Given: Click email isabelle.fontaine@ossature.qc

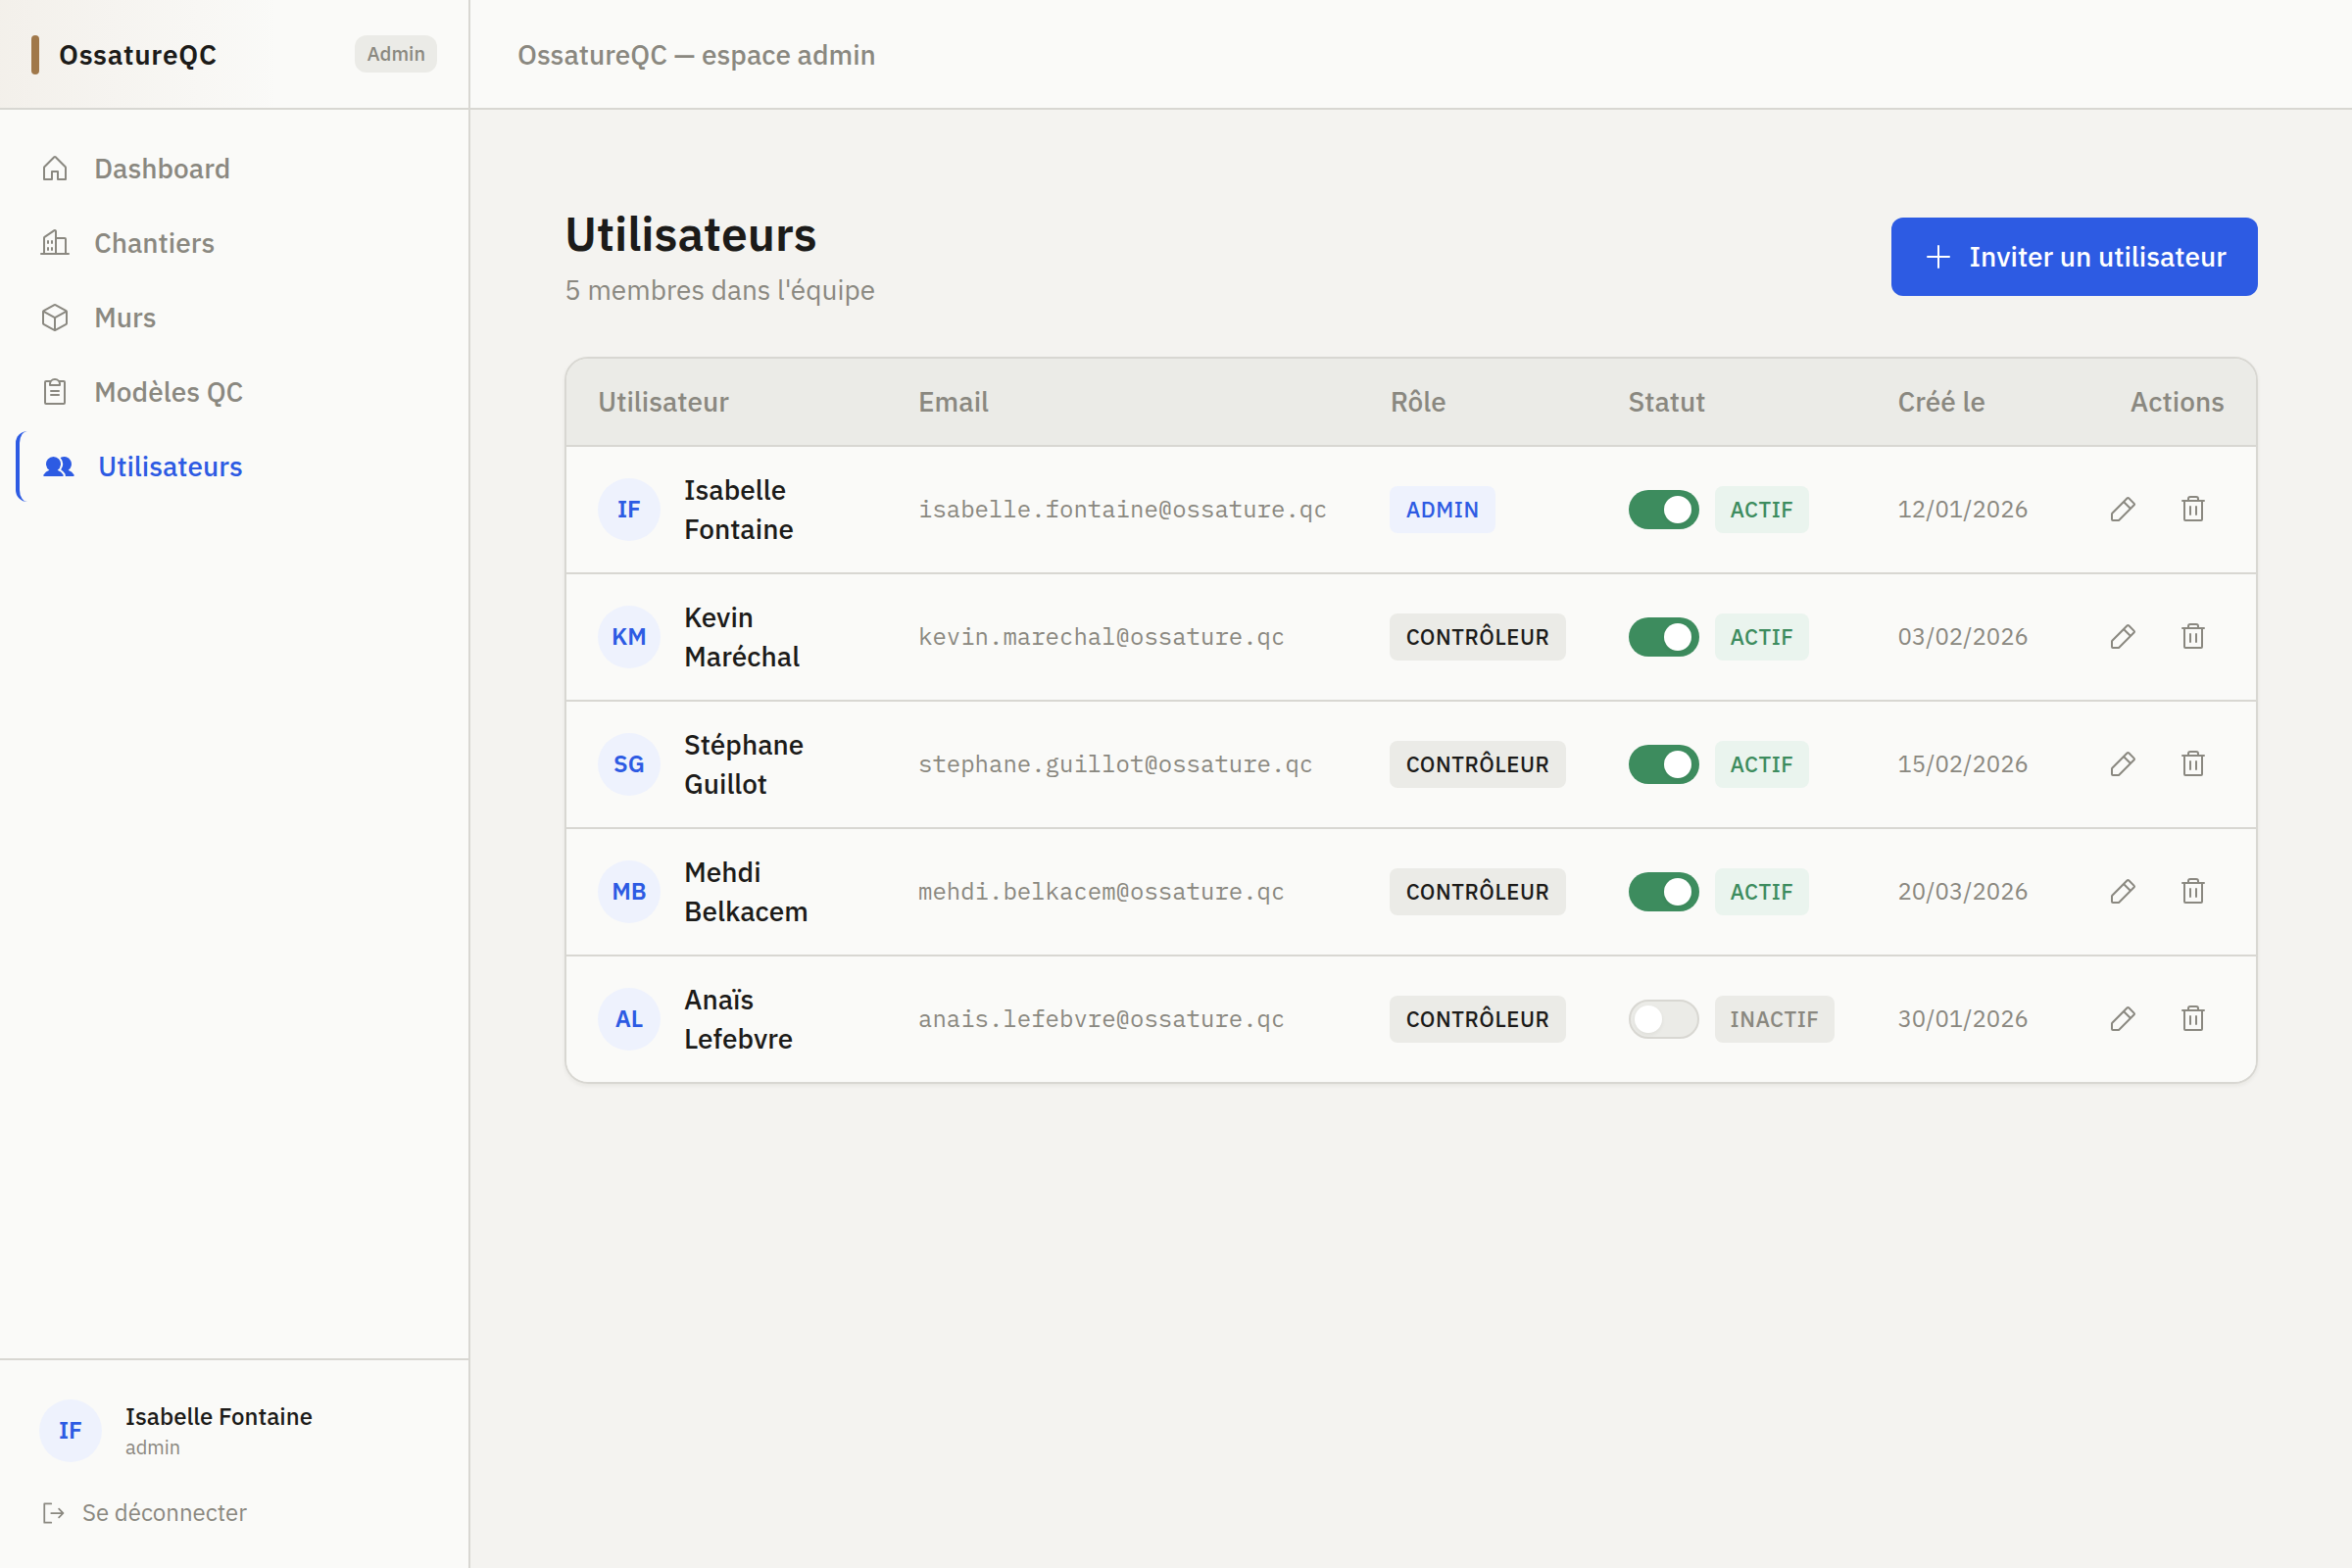Looking at the screenshot, I should 1122,509.
